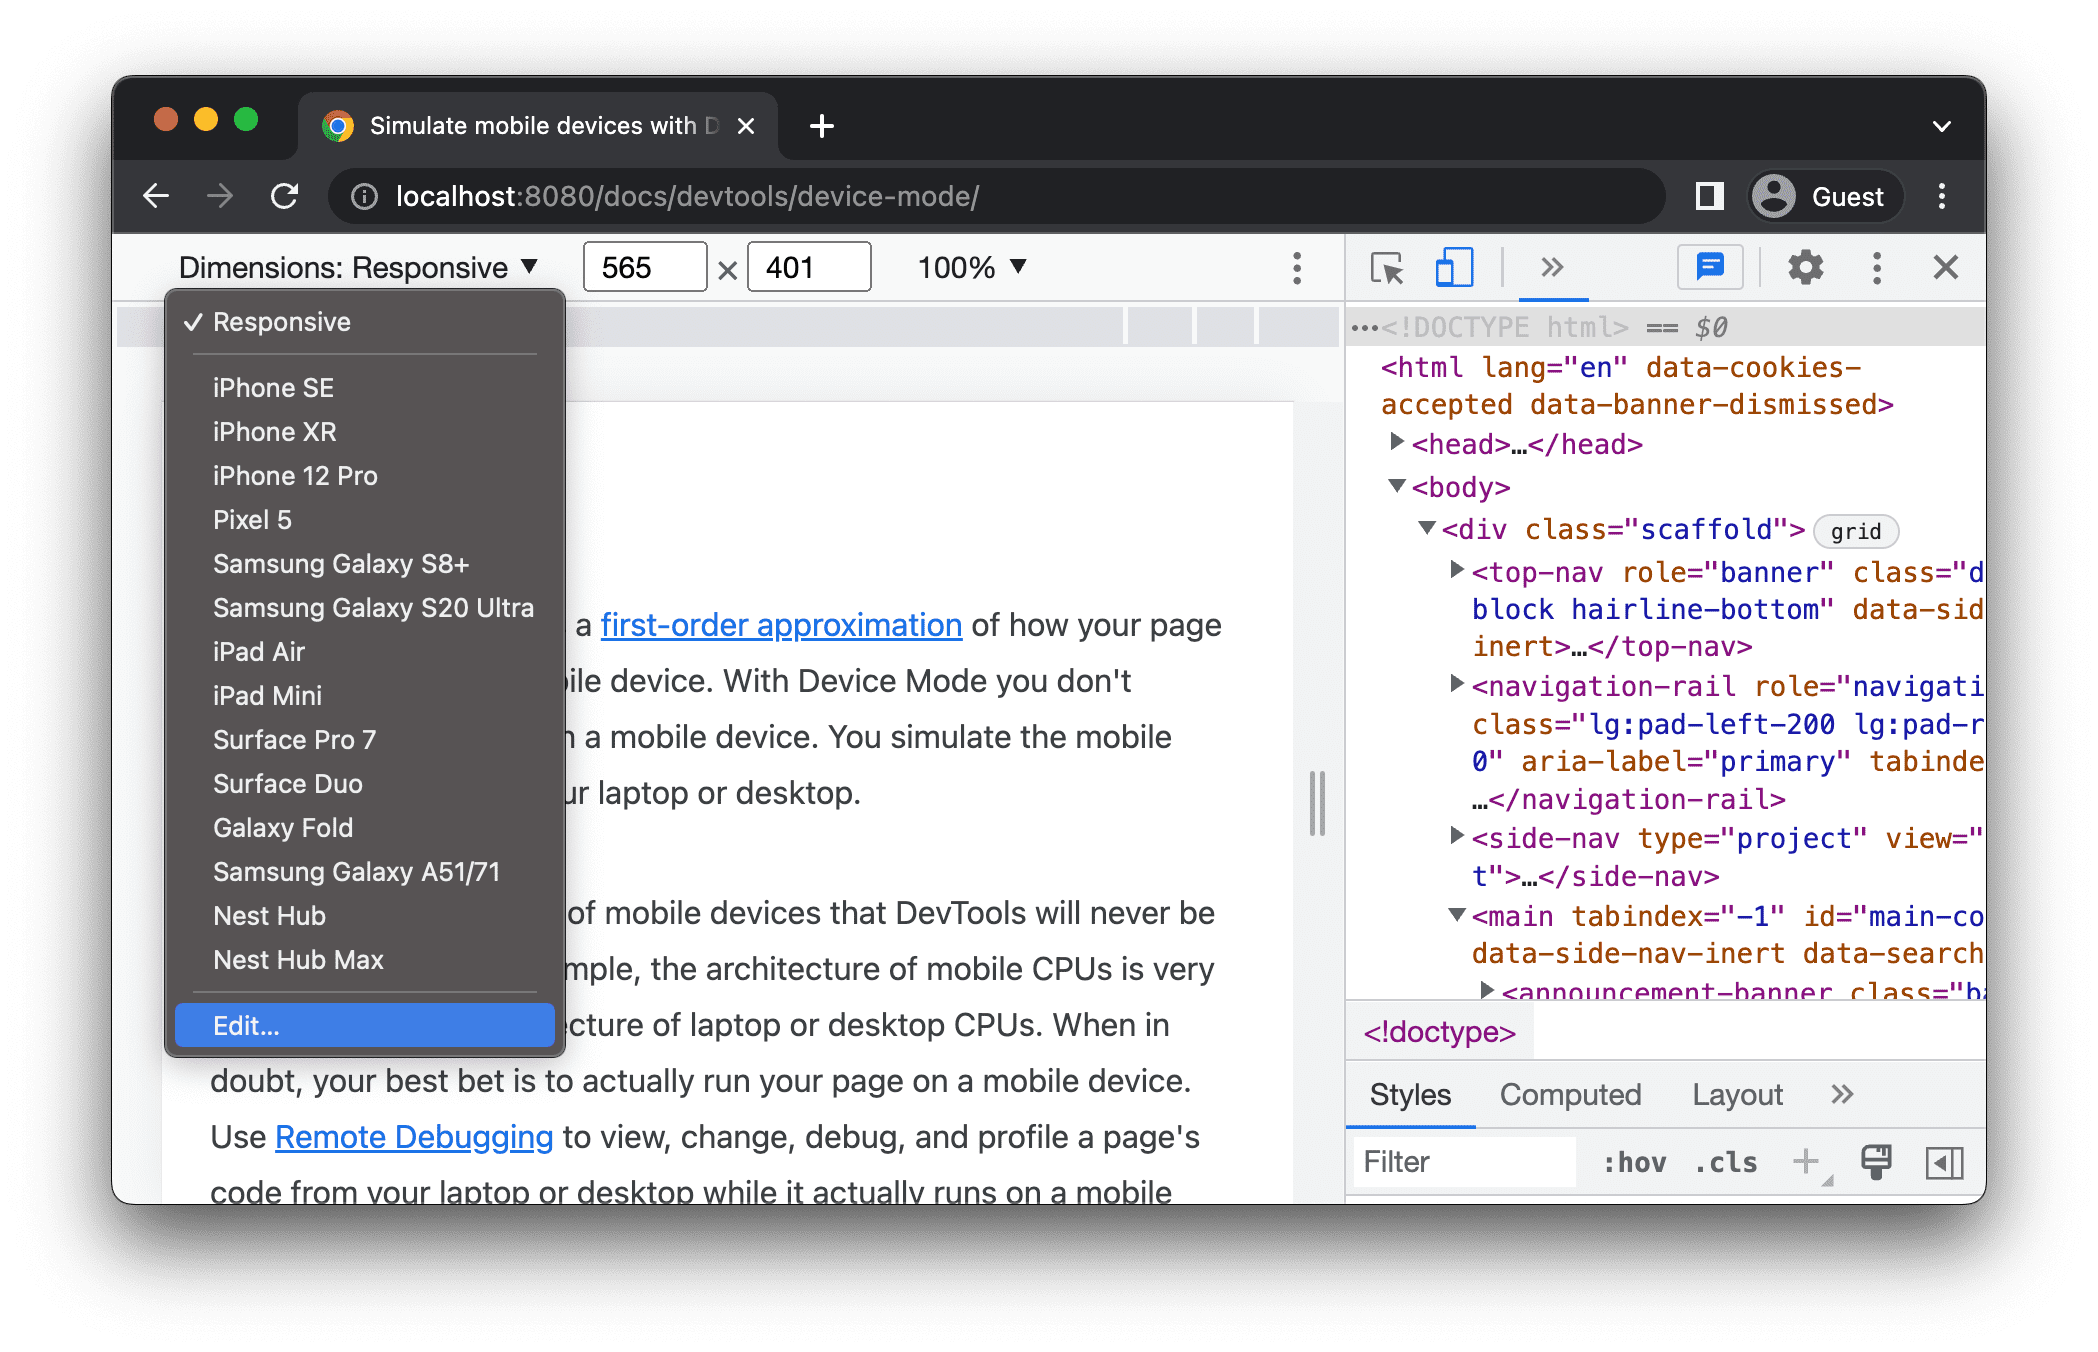The image size is (2098, 1352).
Task: Click the more tools (chevron) icon in DevTools
Action: (x=1544, y=268)
